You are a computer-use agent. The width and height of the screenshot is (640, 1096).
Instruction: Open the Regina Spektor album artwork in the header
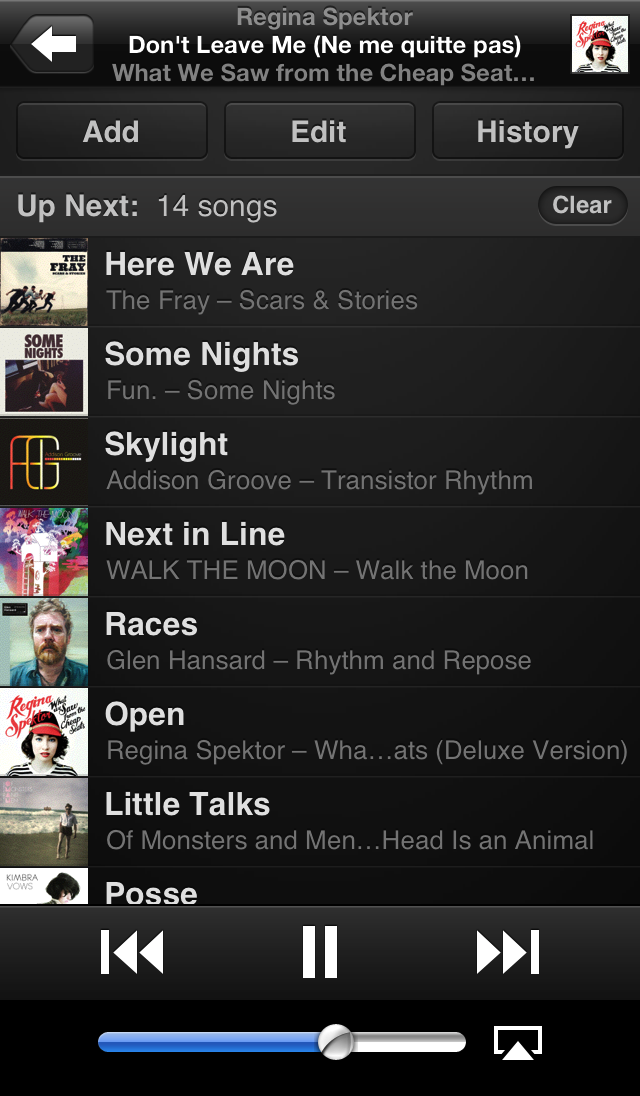pos(595,44)
